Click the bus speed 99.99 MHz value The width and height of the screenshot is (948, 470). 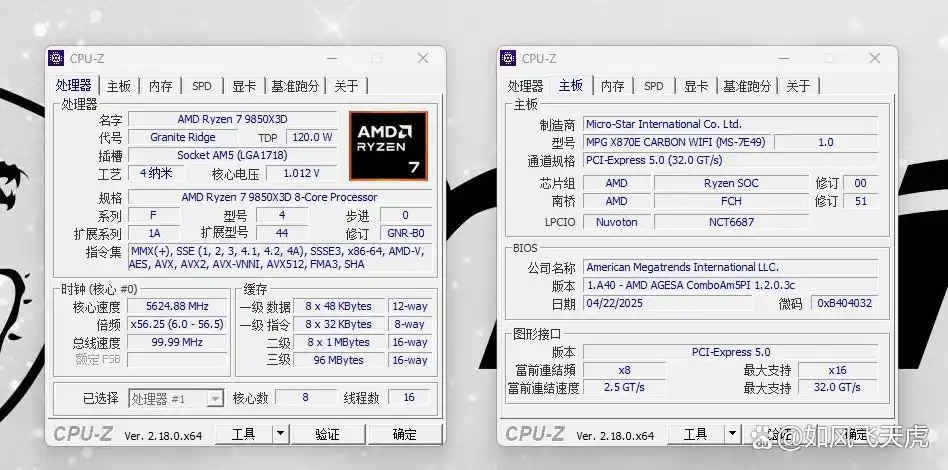point(177,342)
